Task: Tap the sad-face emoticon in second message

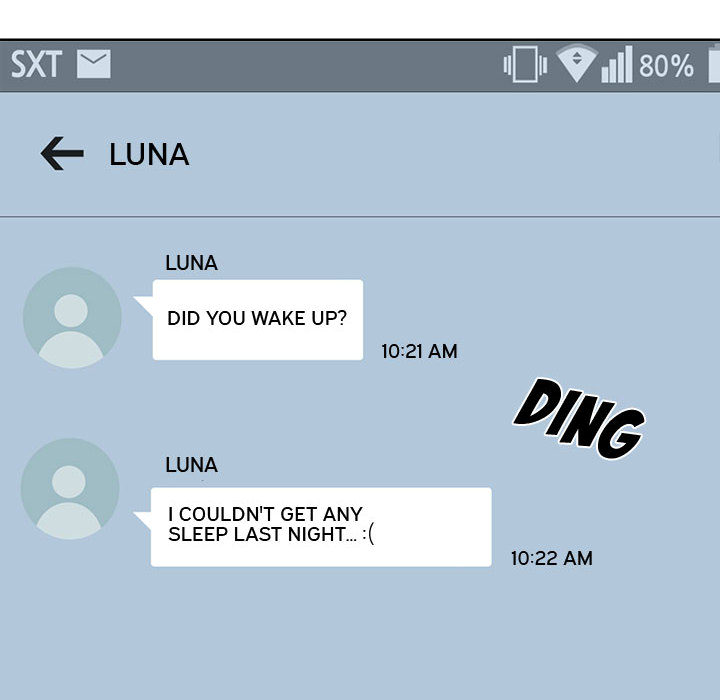Action: point(369,535)
